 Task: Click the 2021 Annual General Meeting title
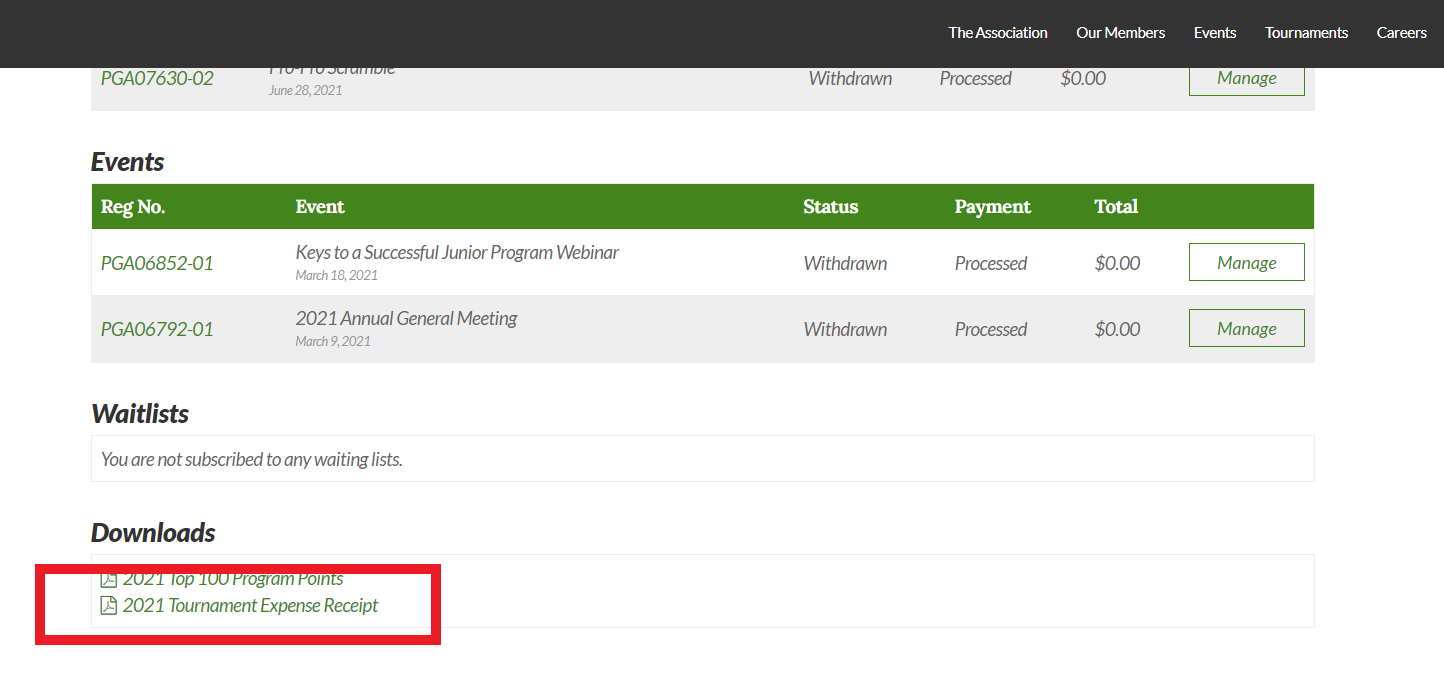point(406,319)
